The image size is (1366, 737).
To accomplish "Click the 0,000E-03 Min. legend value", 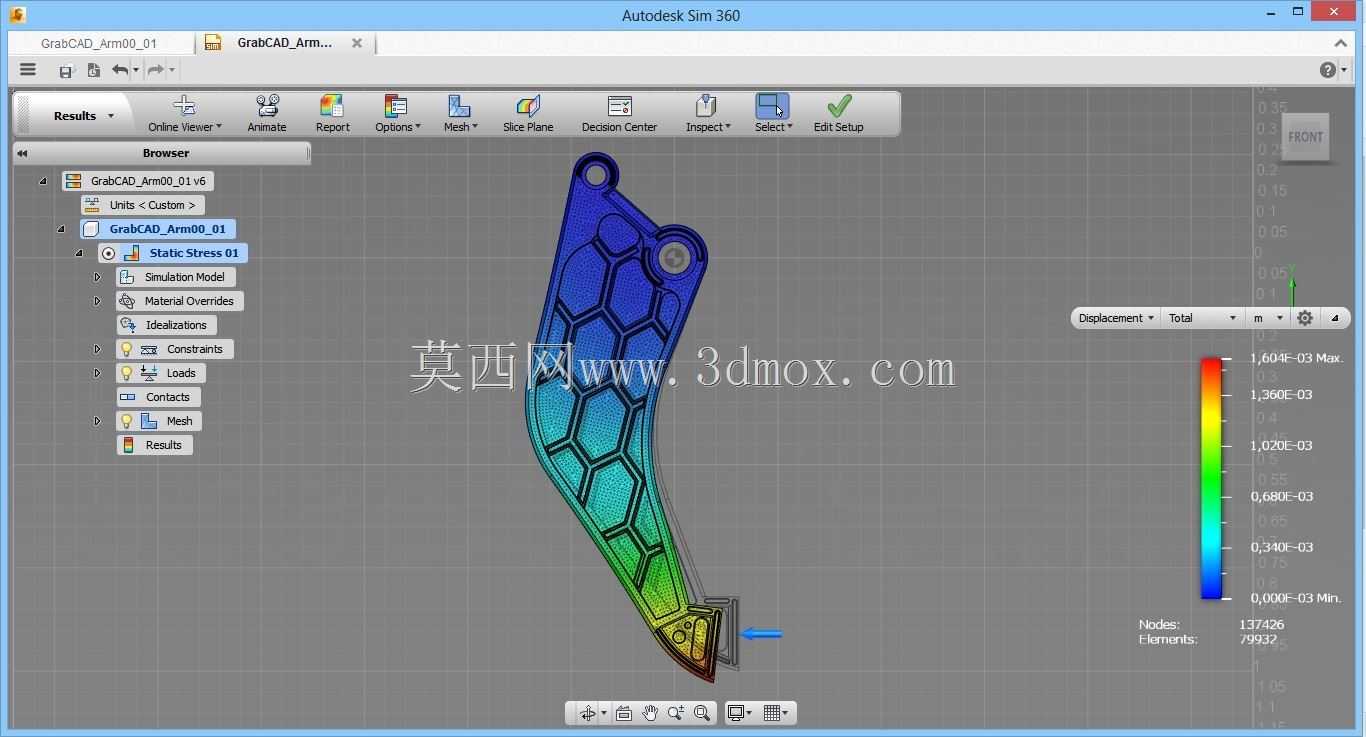I will [1296, 598].
